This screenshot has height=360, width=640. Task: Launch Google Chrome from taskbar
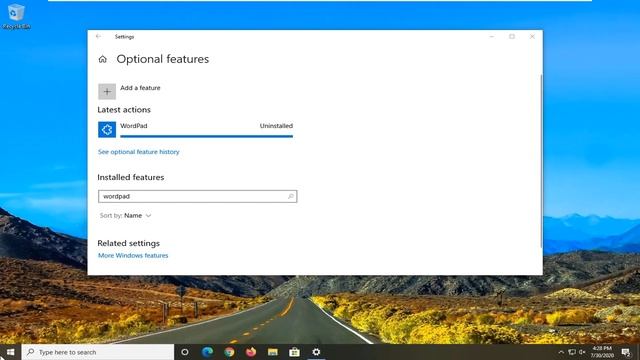(229, 352)
